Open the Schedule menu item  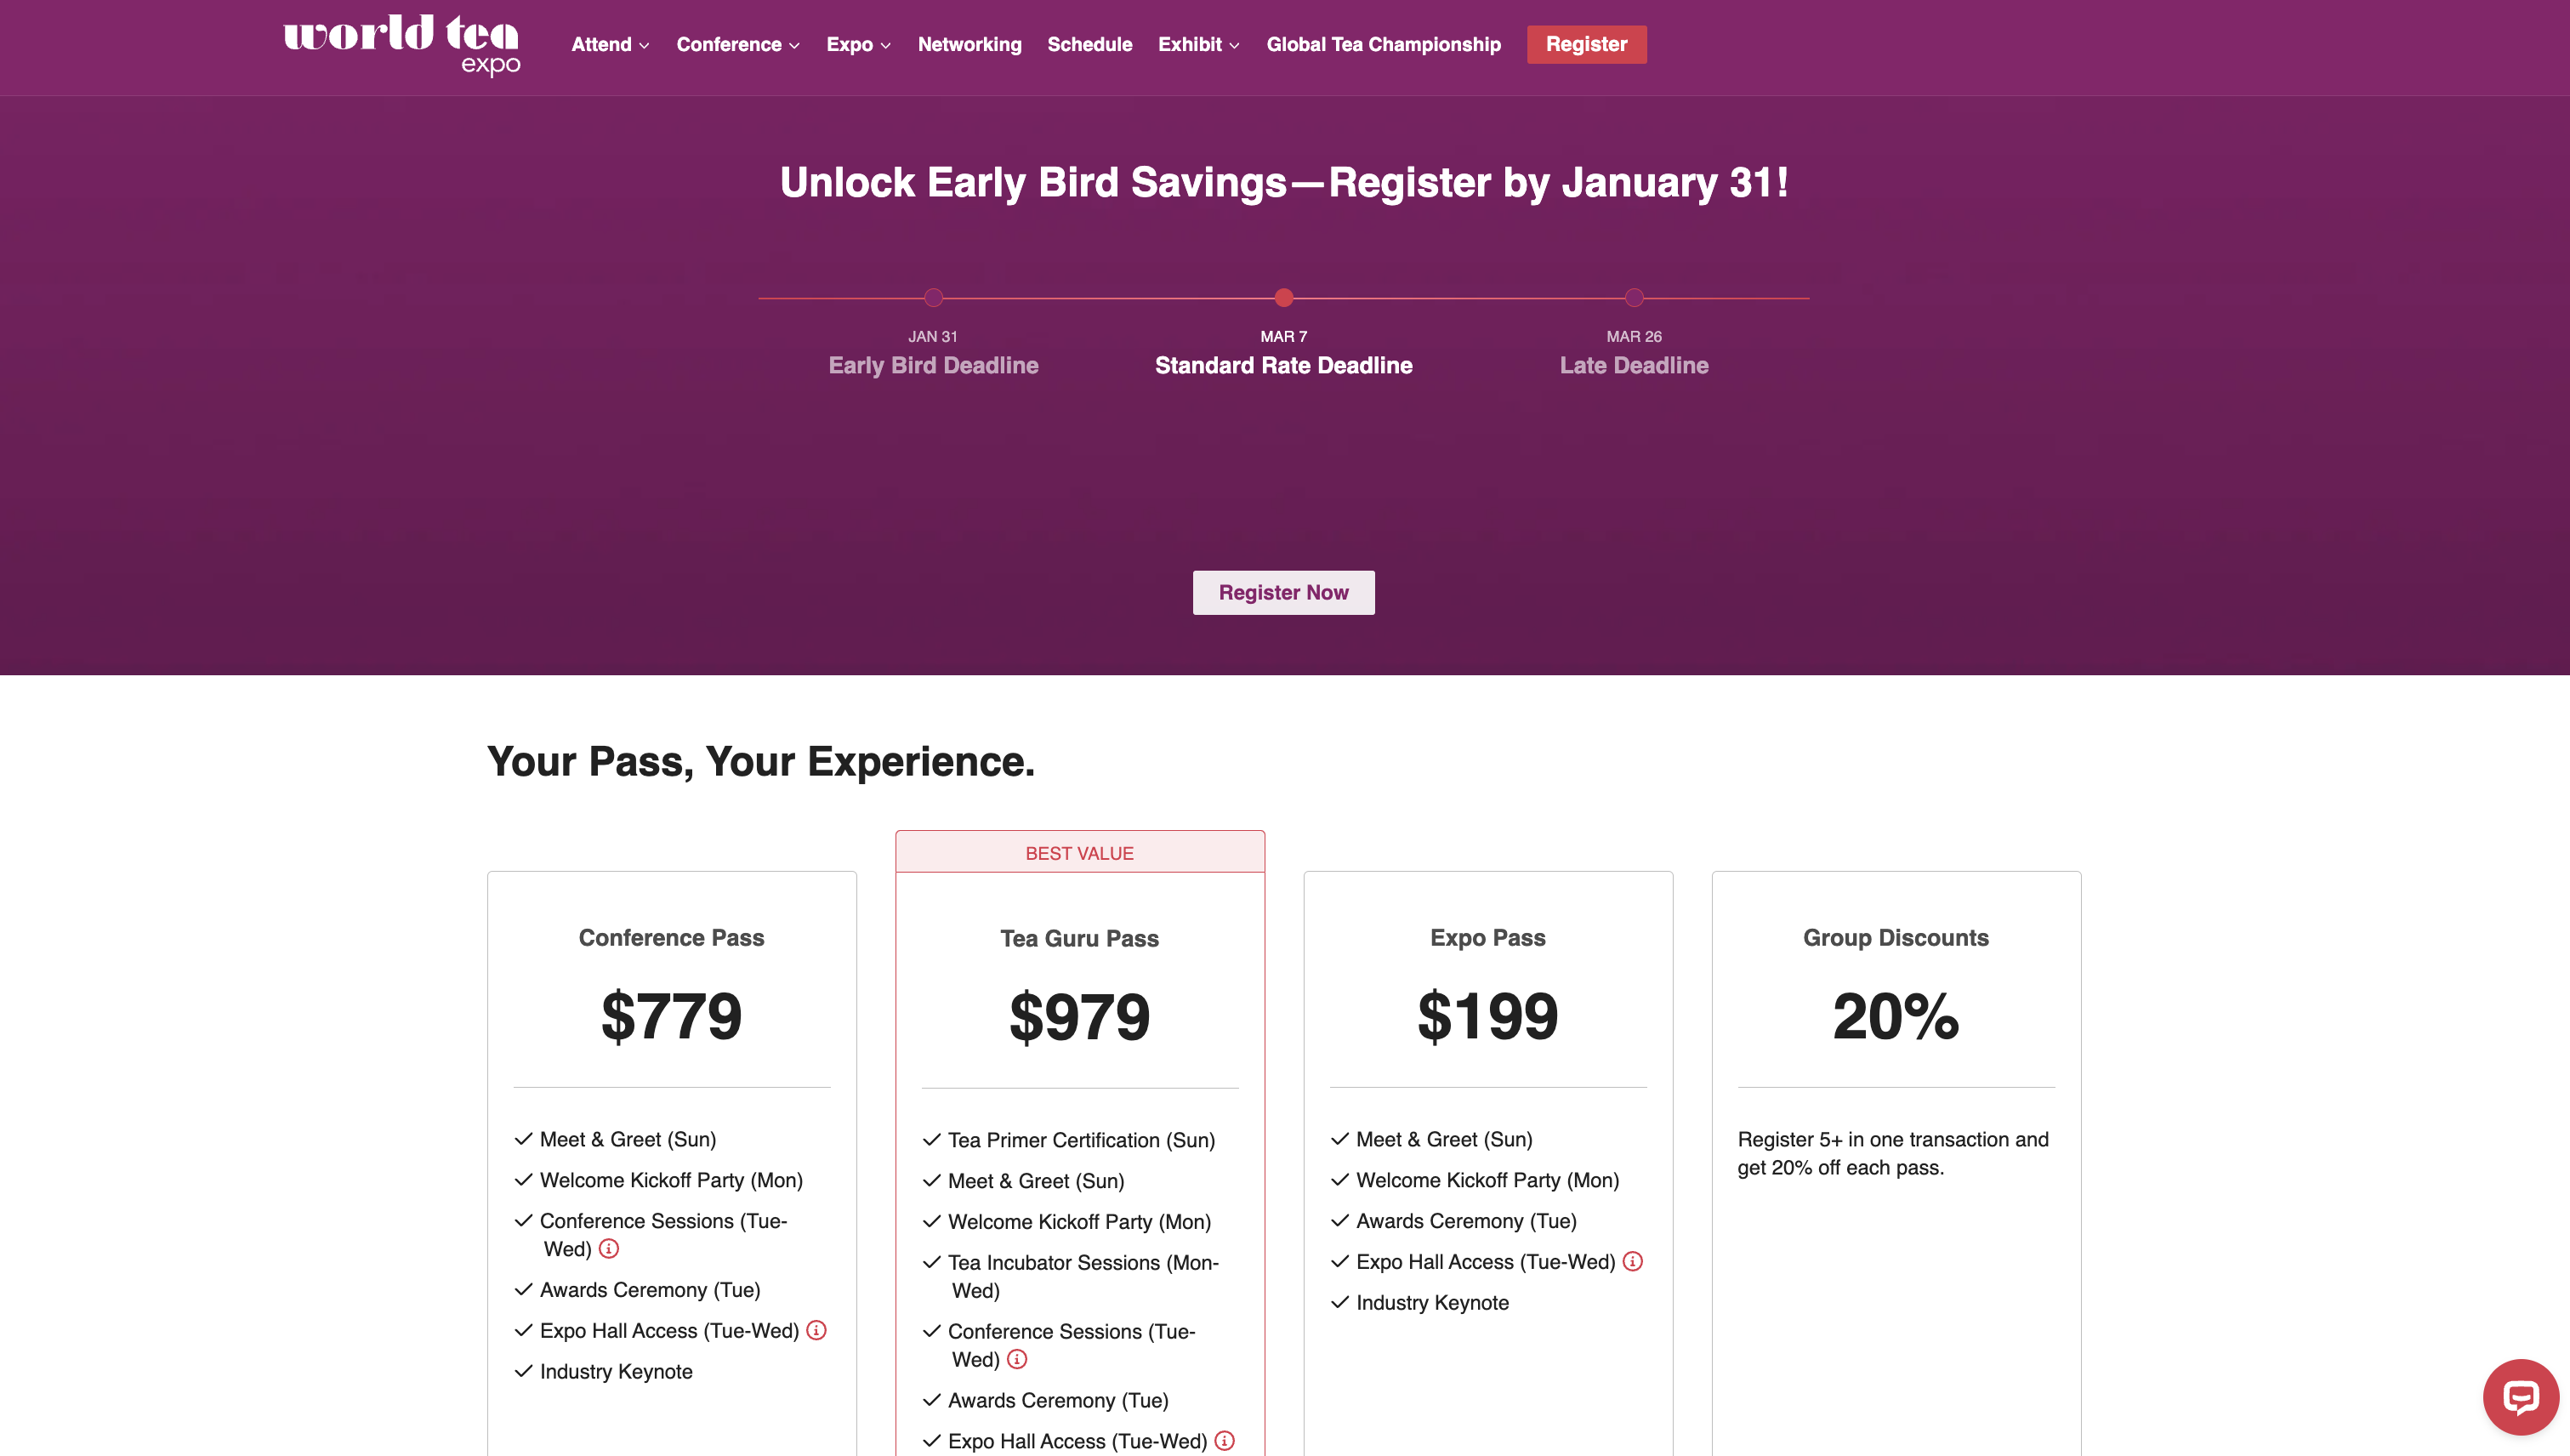[1089, 44]
